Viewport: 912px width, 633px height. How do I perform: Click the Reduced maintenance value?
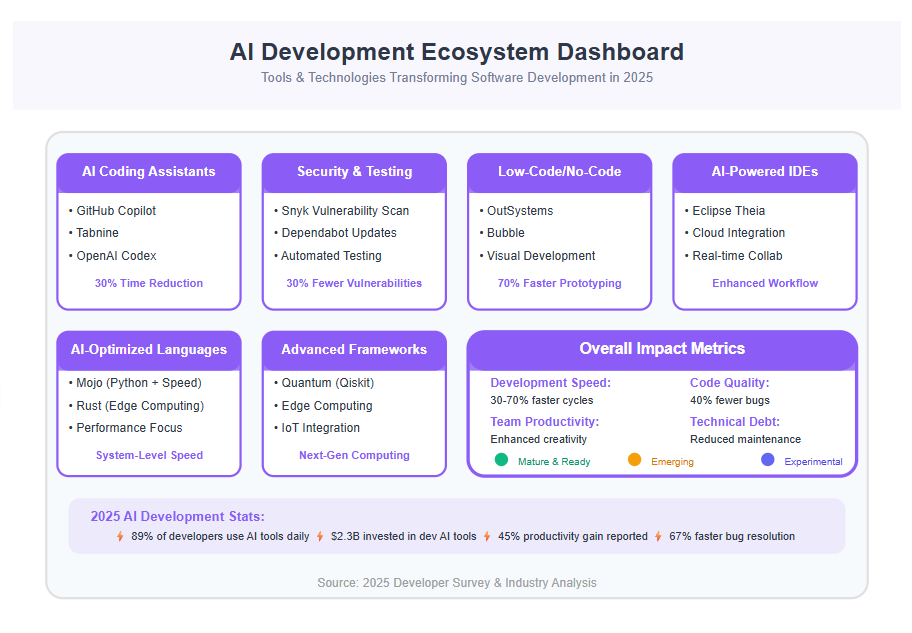point(745,439)
